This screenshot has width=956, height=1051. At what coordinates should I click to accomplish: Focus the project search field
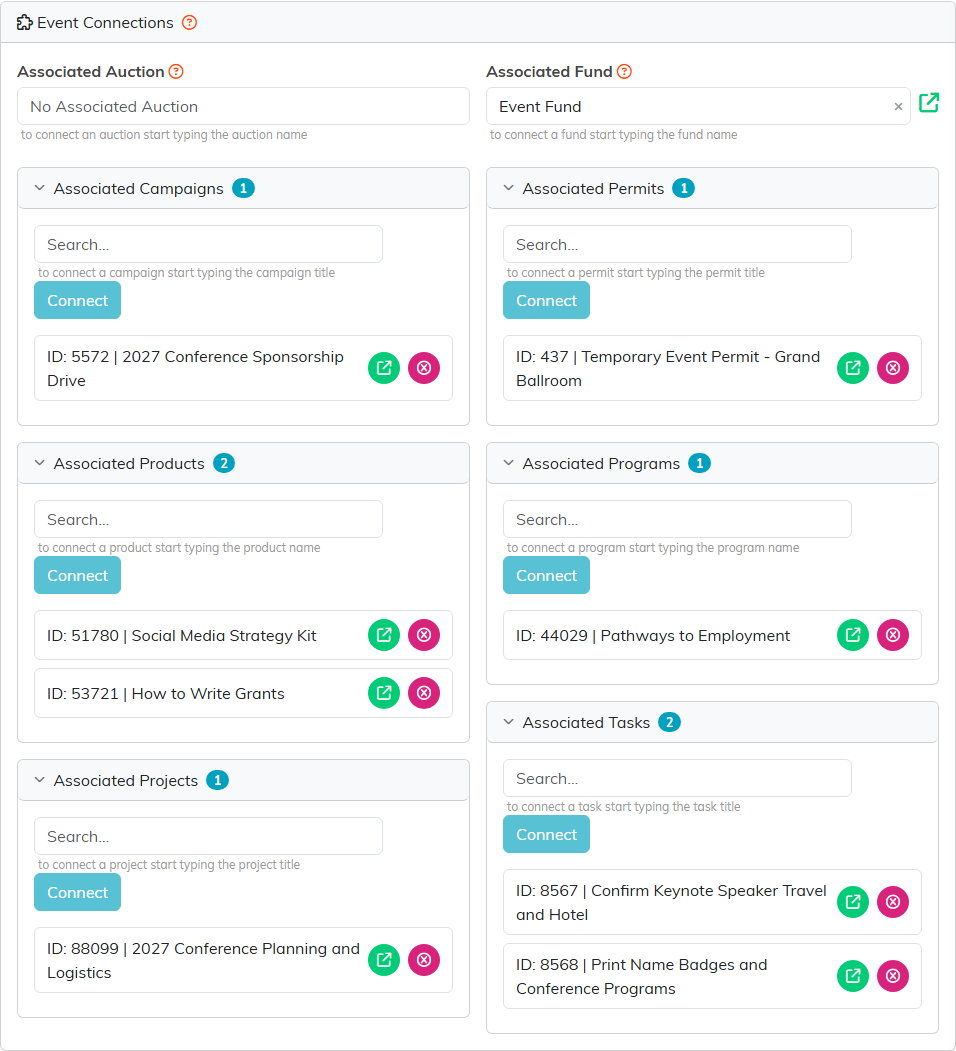click(208, 837)
